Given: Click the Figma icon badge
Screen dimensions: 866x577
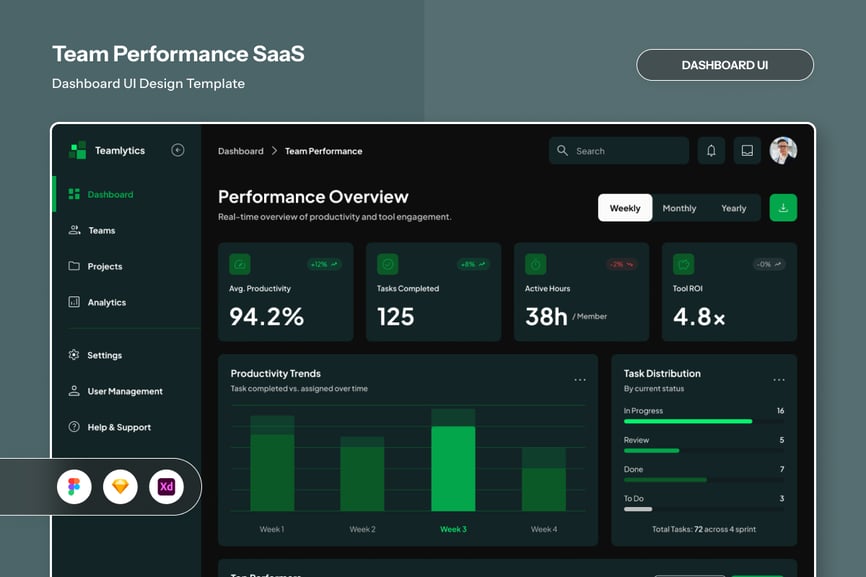Looking at the screenshot, I should click(x=74, y=487).
